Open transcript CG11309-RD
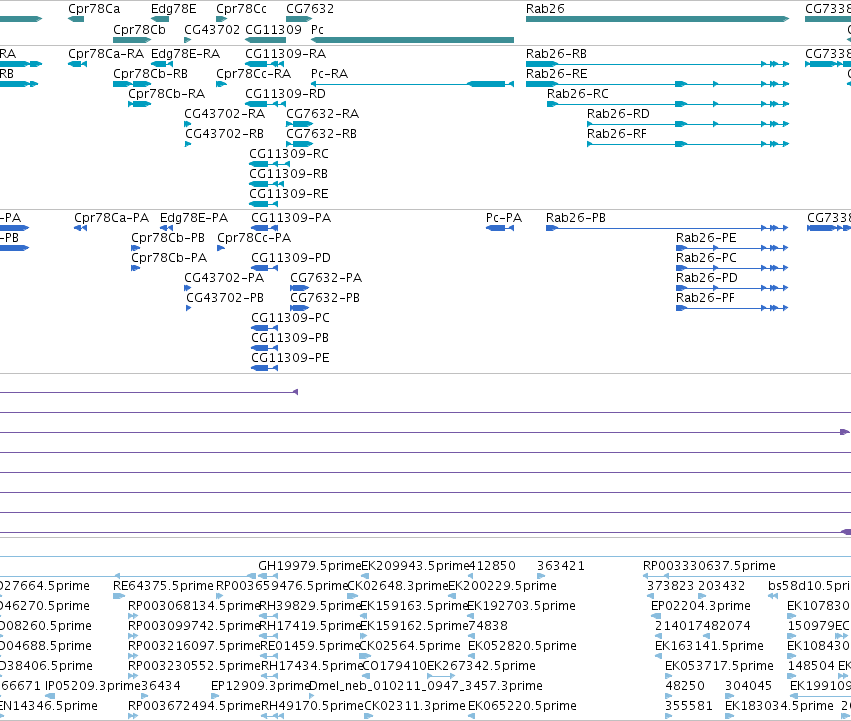The image size is (851, 721). pos(285,94)
